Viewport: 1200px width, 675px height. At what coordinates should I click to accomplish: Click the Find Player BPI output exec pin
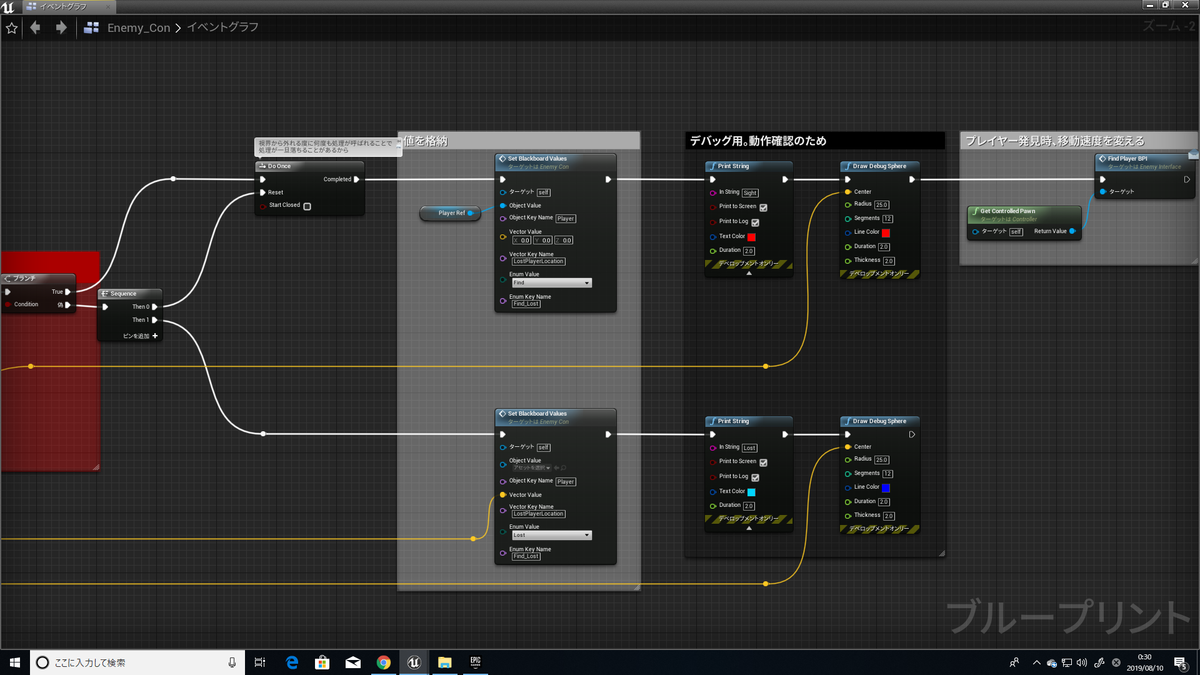(1186, 179)
